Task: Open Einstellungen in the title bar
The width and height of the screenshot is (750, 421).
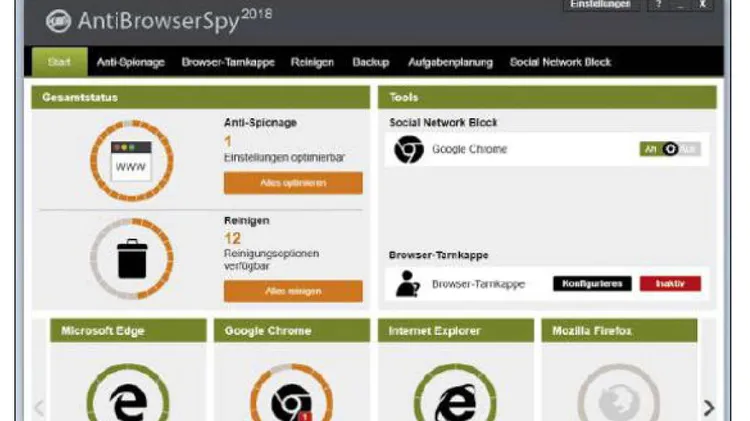Action: (x=600, y=5)
